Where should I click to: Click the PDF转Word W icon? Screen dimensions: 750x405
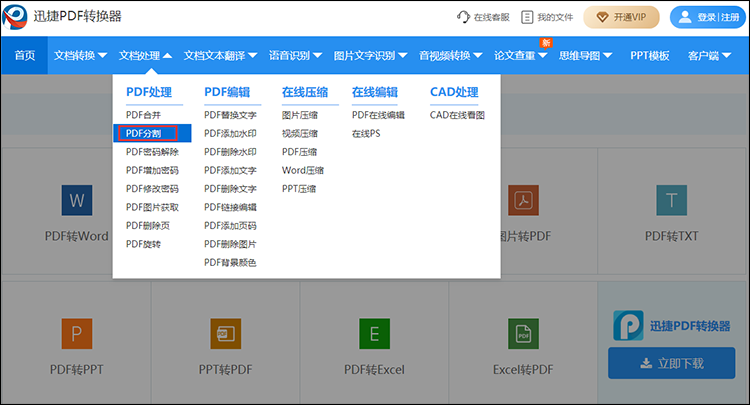[77, 200]
